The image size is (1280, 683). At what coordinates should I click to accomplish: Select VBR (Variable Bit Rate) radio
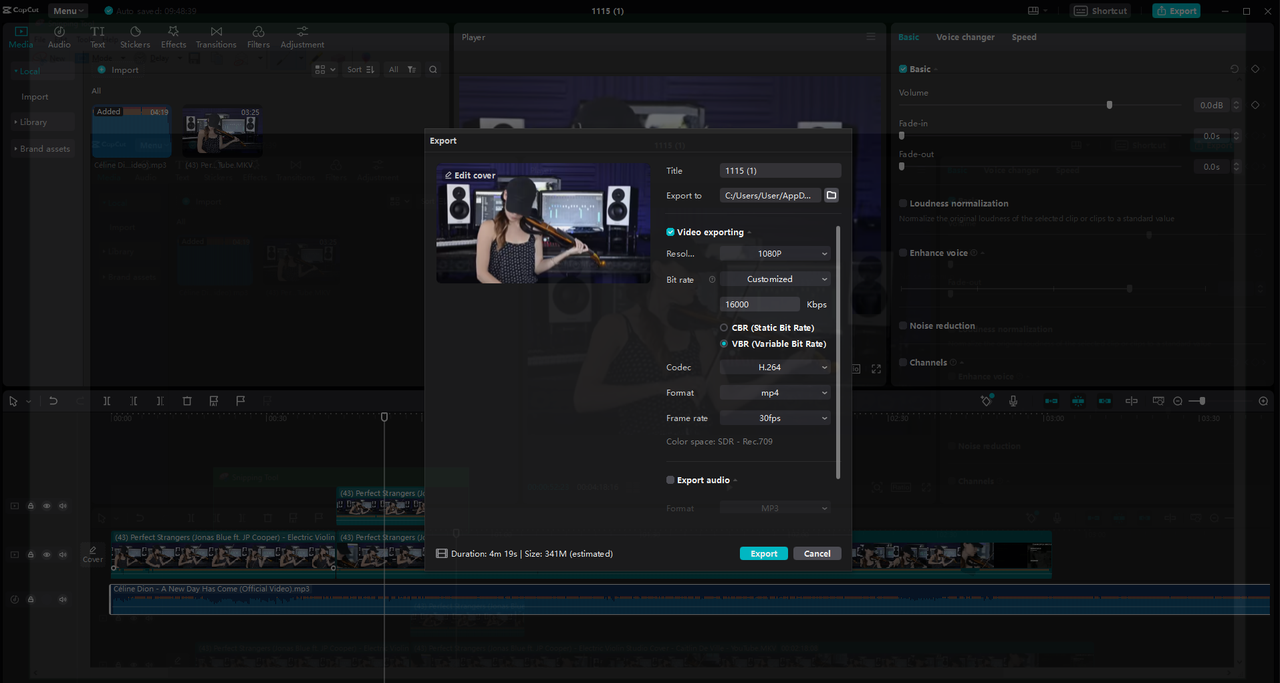point(724,344)
